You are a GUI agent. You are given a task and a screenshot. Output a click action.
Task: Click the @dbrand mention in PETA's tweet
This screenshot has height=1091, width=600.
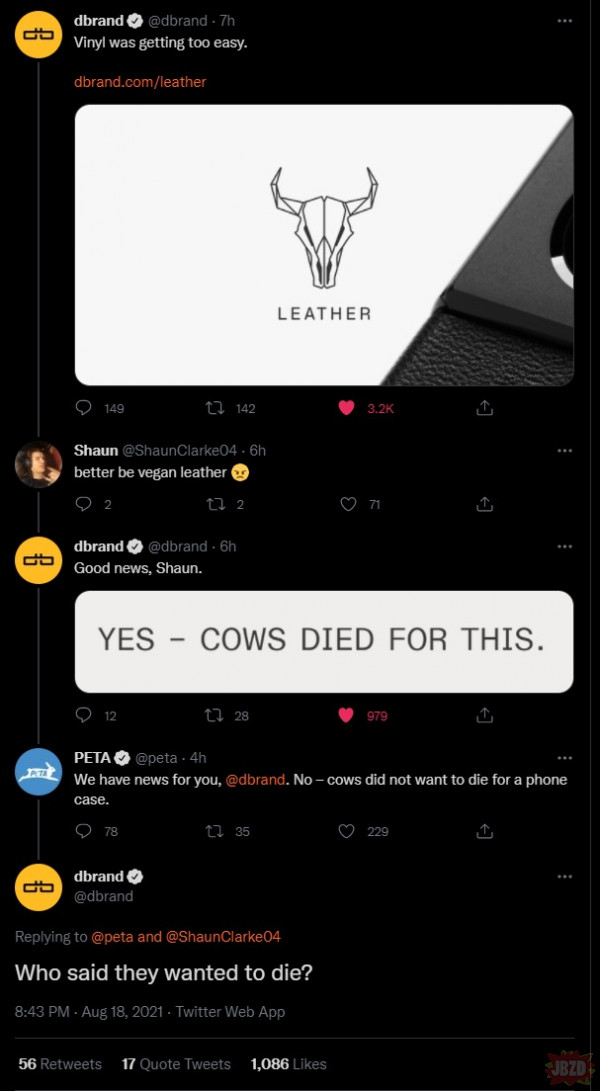click(256, 779)
